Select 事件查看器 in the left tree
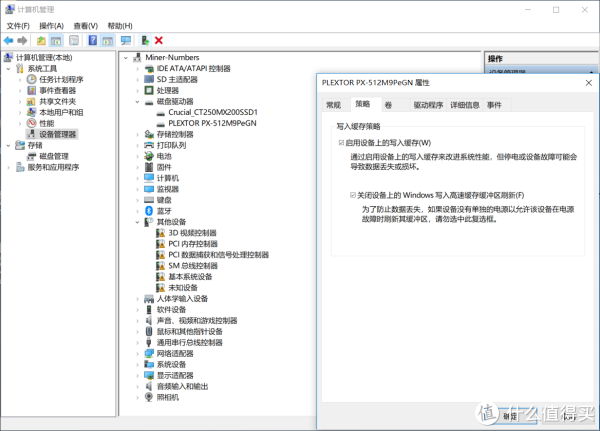 click(x=57, y=90)
